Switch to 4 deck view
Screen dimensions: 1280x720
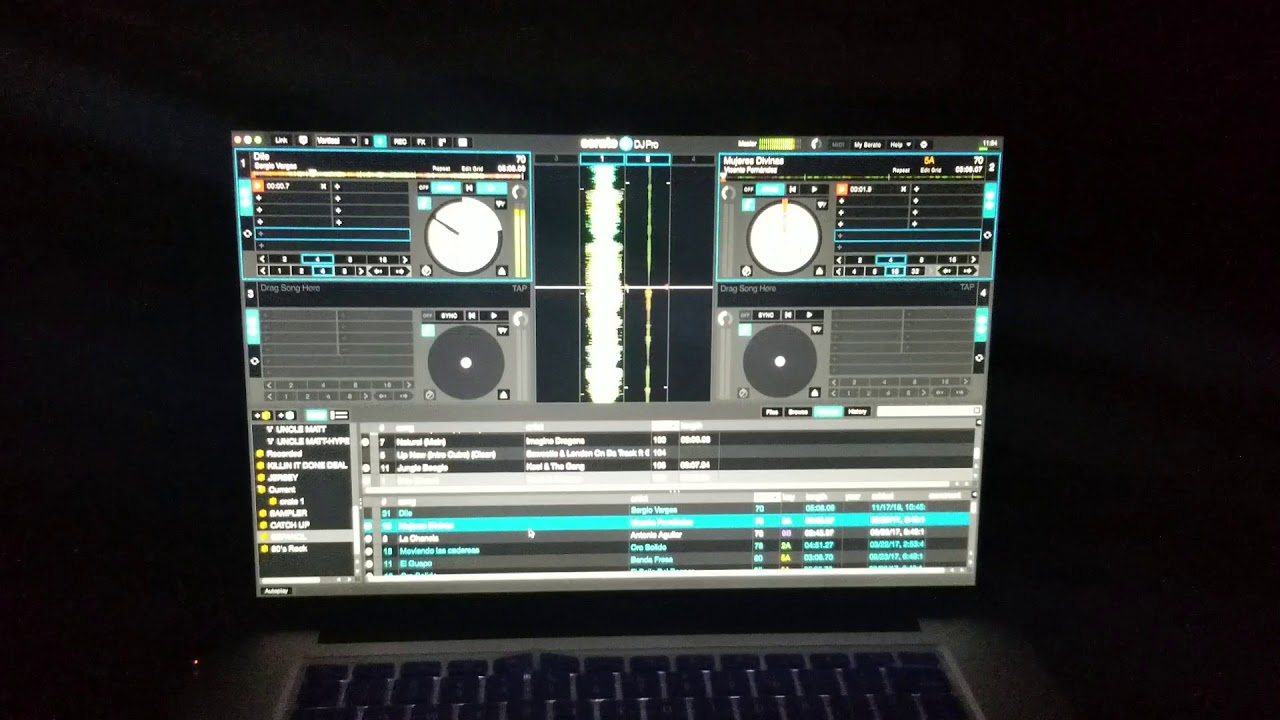[380, 142]
